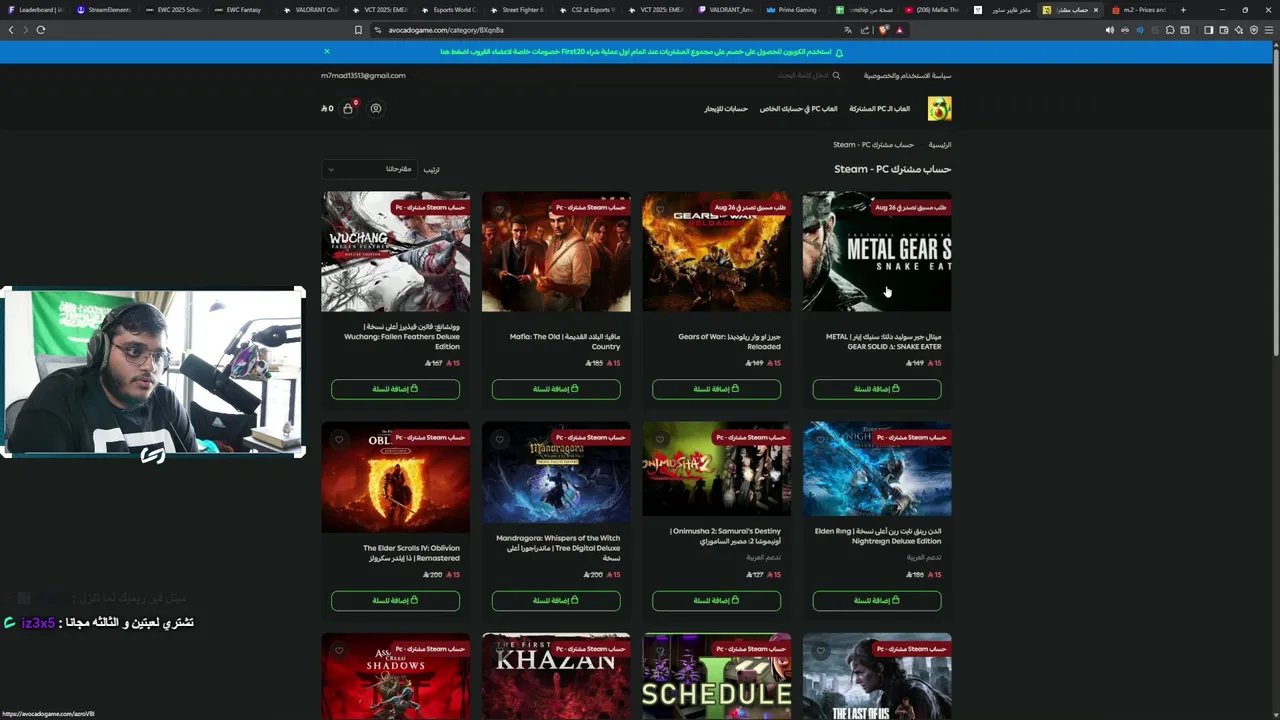Click the account email m7mad13513@gmail.com
1280x720 pixels.
(363, 76)
